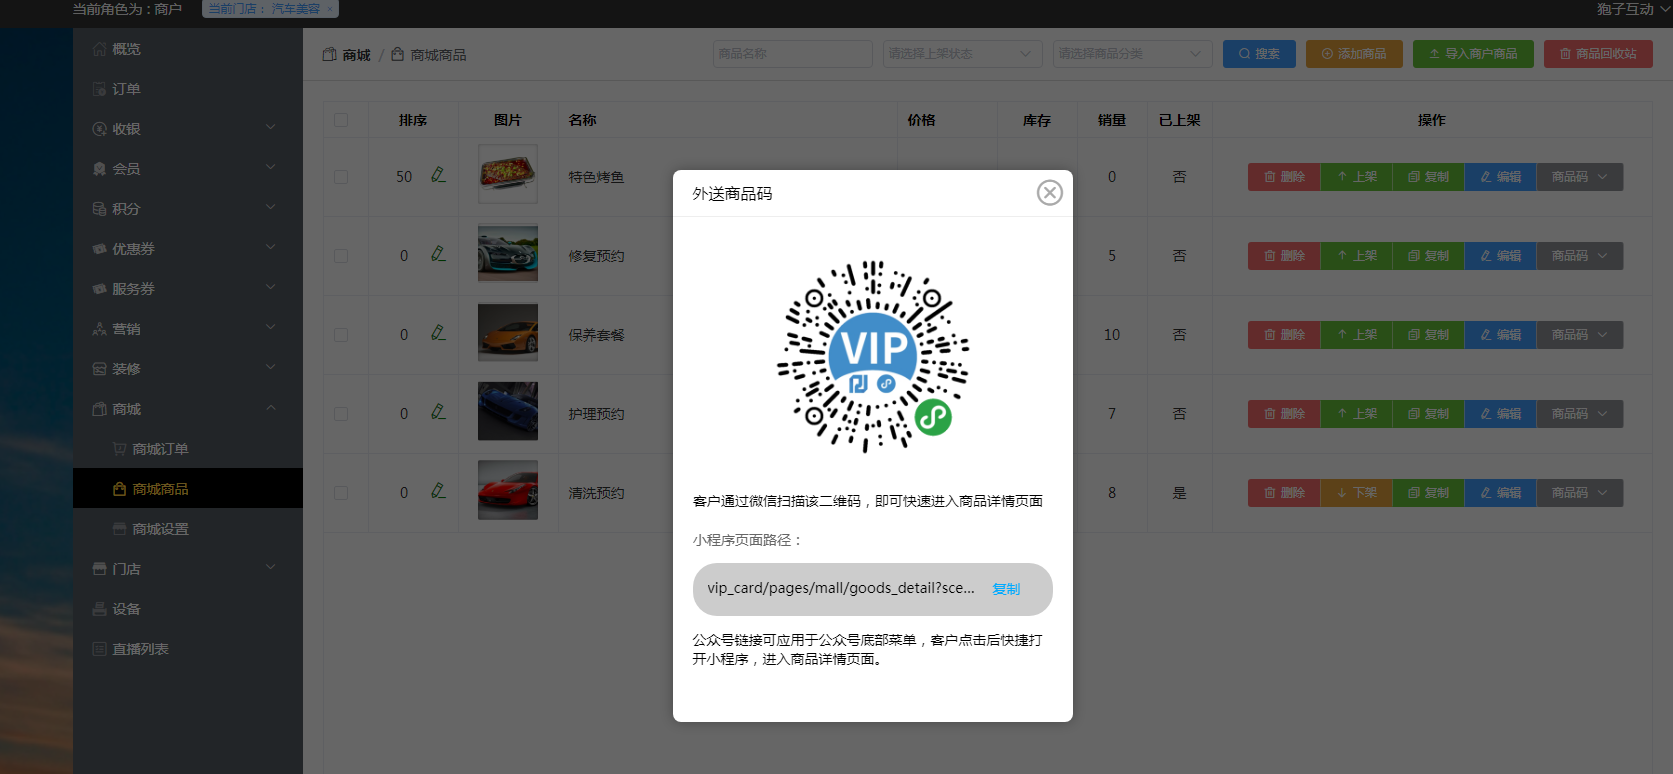The image size is (1673, 774).
Task: Check the 护理预约 row checkbox
Action: 341,414
